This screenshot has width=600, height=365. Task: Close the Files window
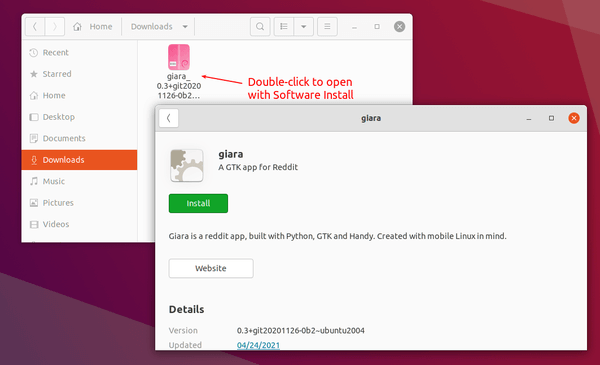(x=399, y=26)
